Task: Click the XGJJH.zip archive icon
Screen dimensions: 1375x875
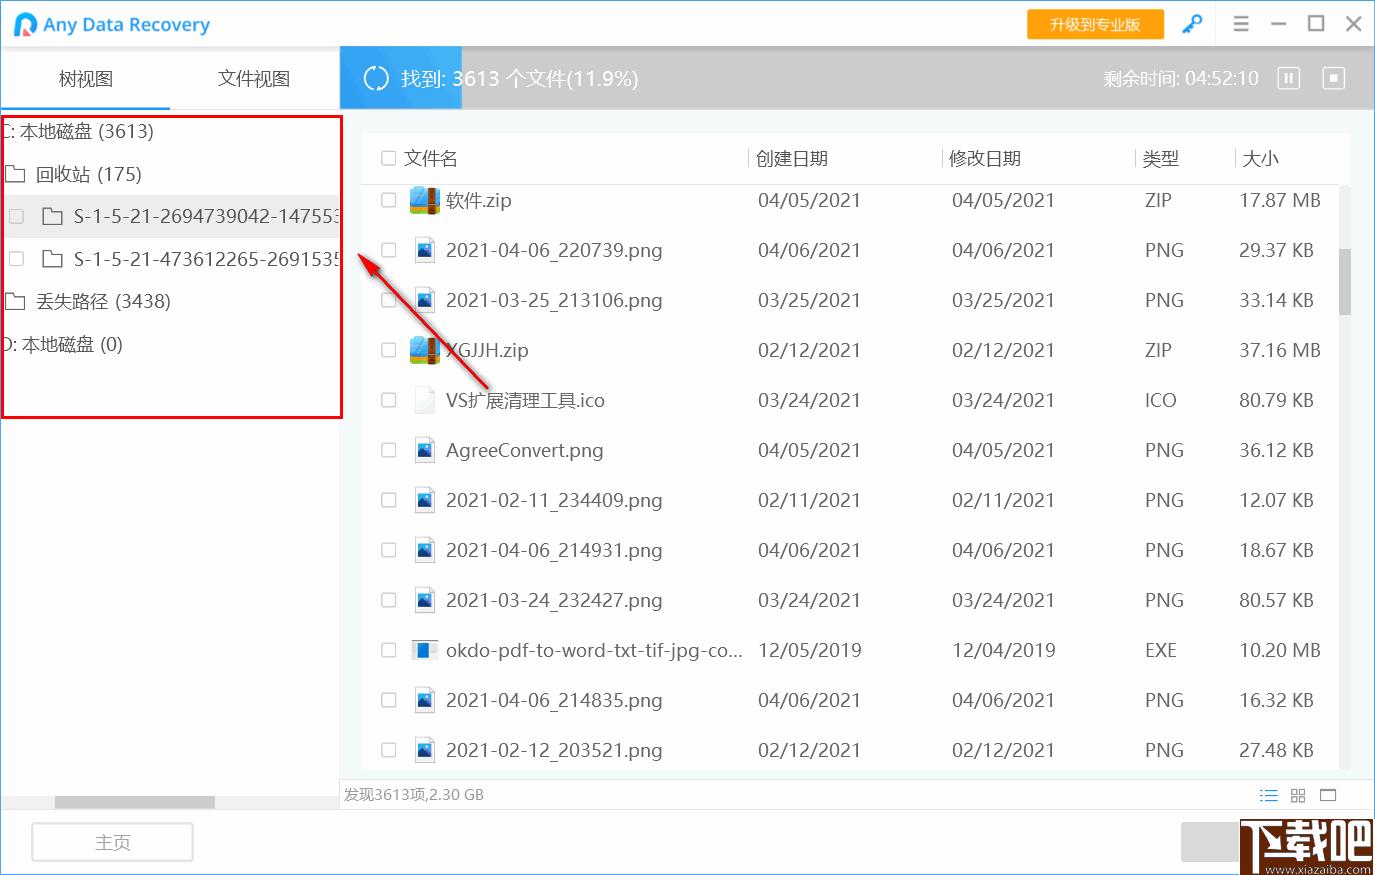Action: (x=425, y=350)
